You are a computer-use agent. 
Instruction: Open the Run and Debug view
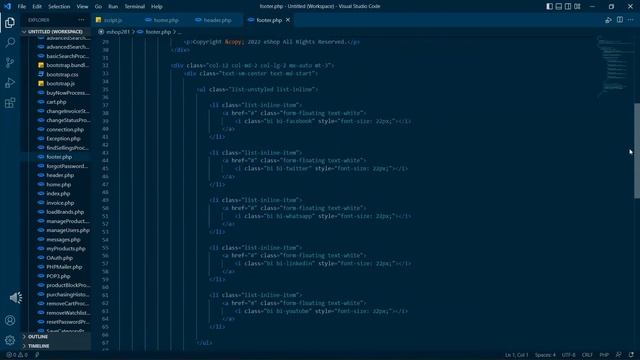(x=10, y=82)
